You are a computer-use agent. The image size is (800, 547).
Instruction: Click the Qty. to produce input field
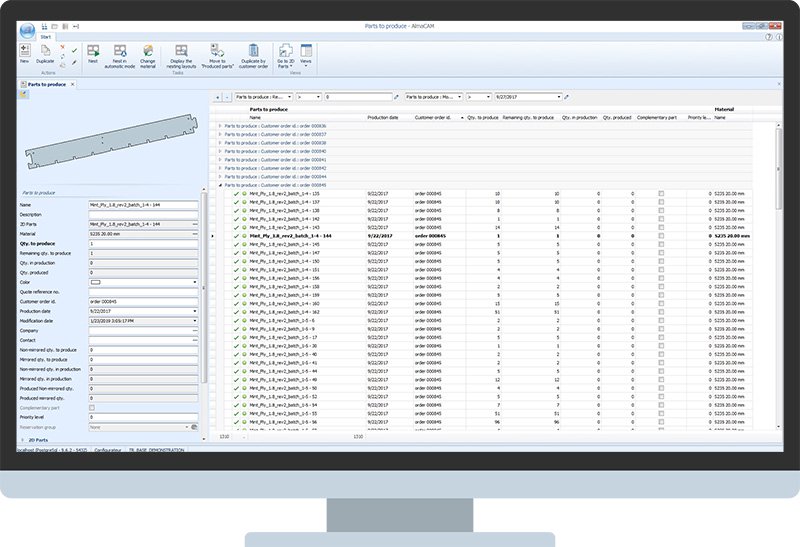point(144,243)
